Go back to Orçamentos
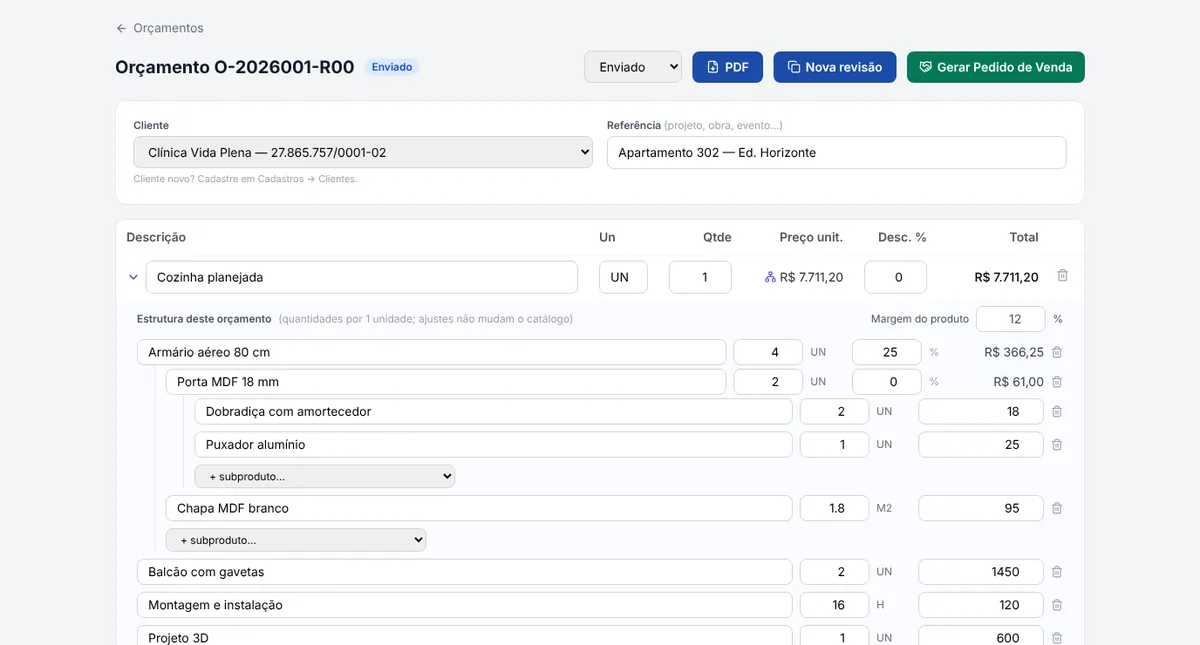 [160, 28]
